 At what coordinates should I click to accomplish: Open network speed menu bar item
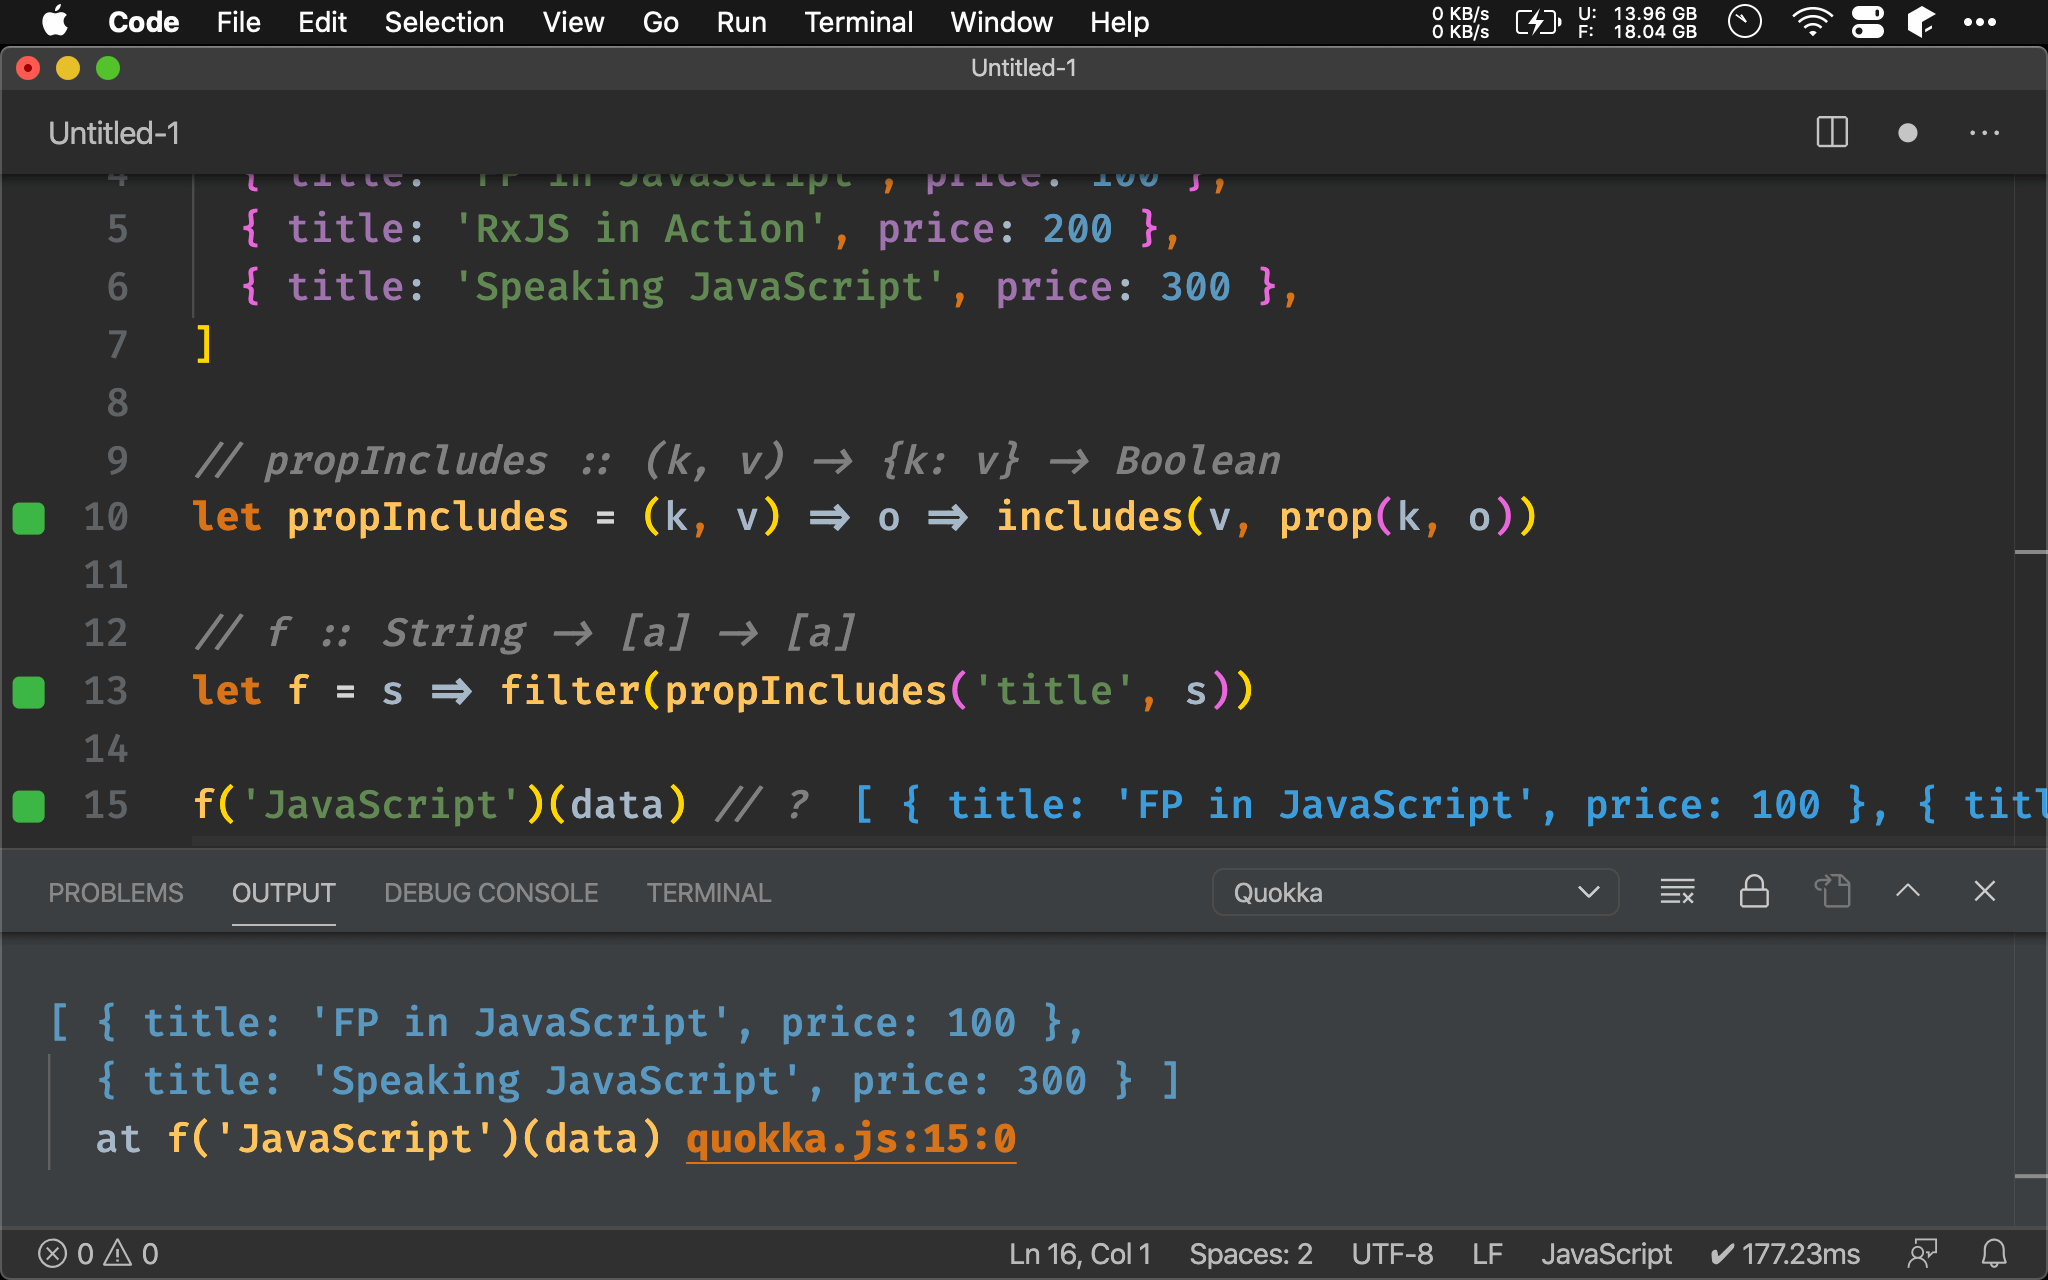pyautogui.click(x=1460, y=22)
